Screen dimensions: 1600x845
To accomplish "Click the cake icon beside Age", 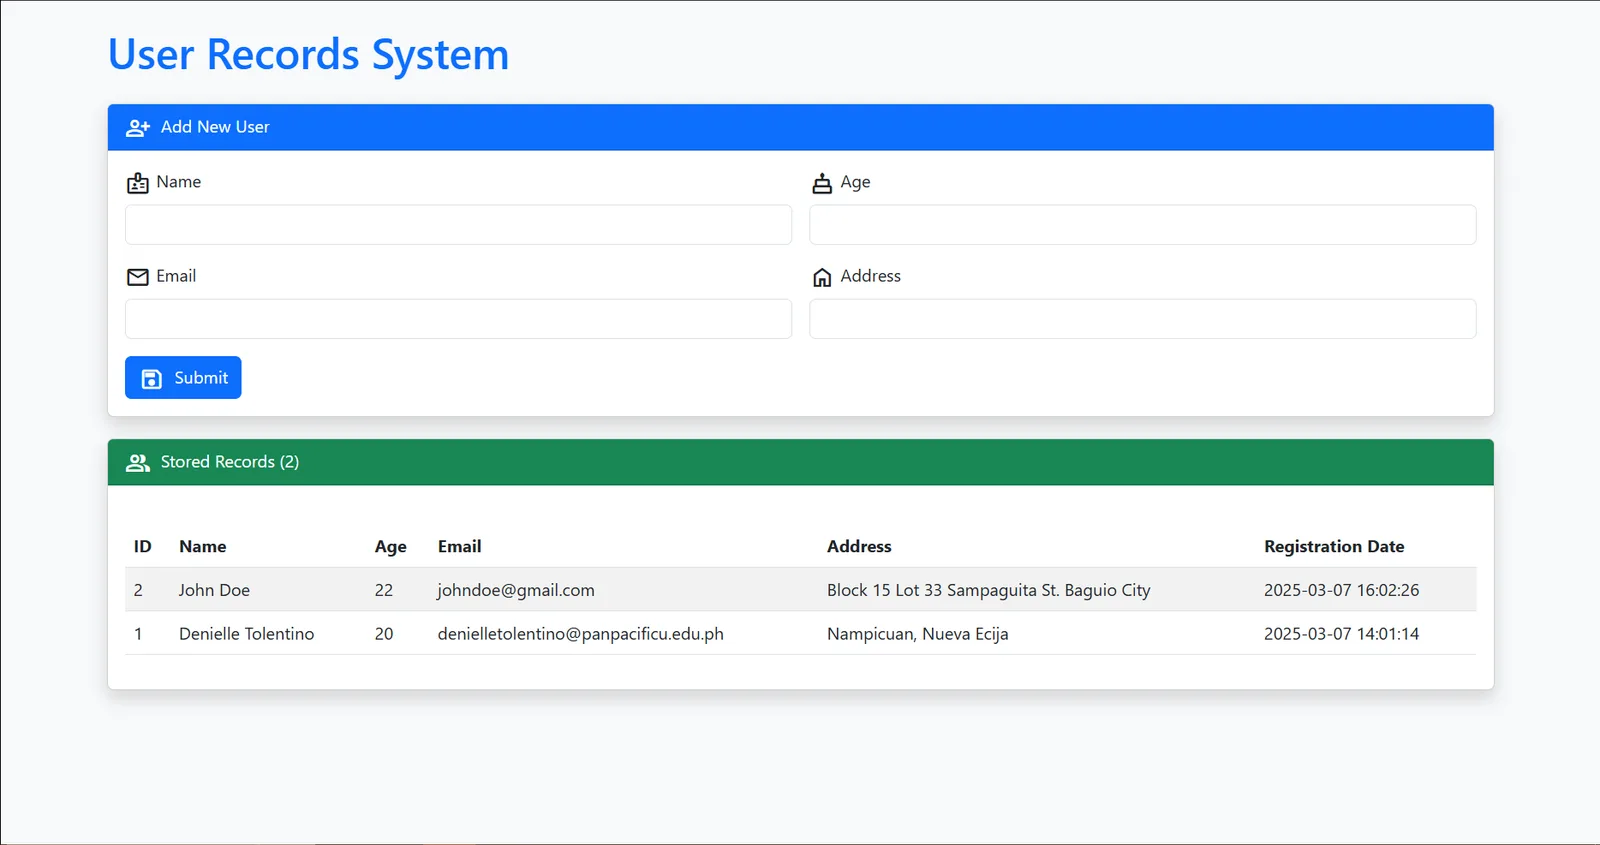I will tap(822, 183).
